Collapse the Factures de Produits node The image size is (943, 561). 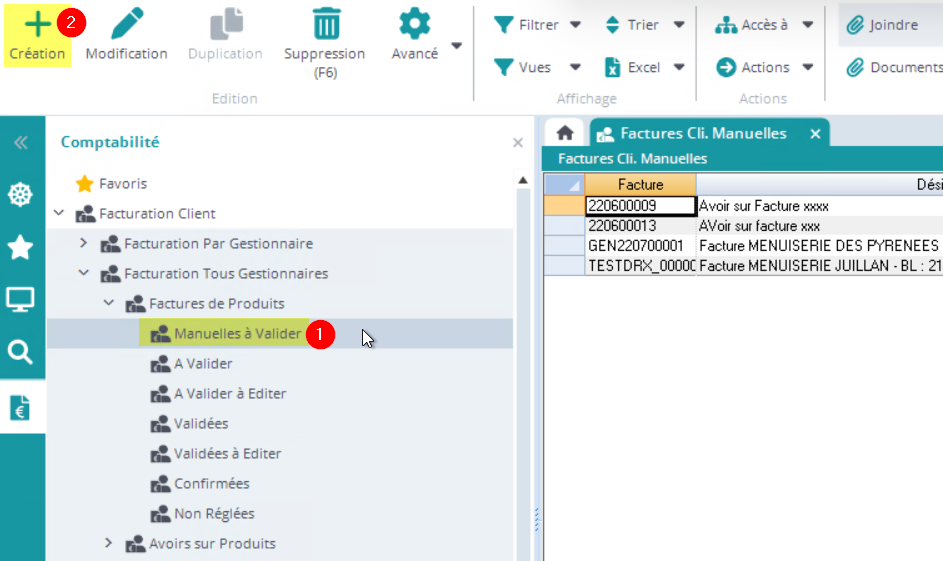point(109,303)
